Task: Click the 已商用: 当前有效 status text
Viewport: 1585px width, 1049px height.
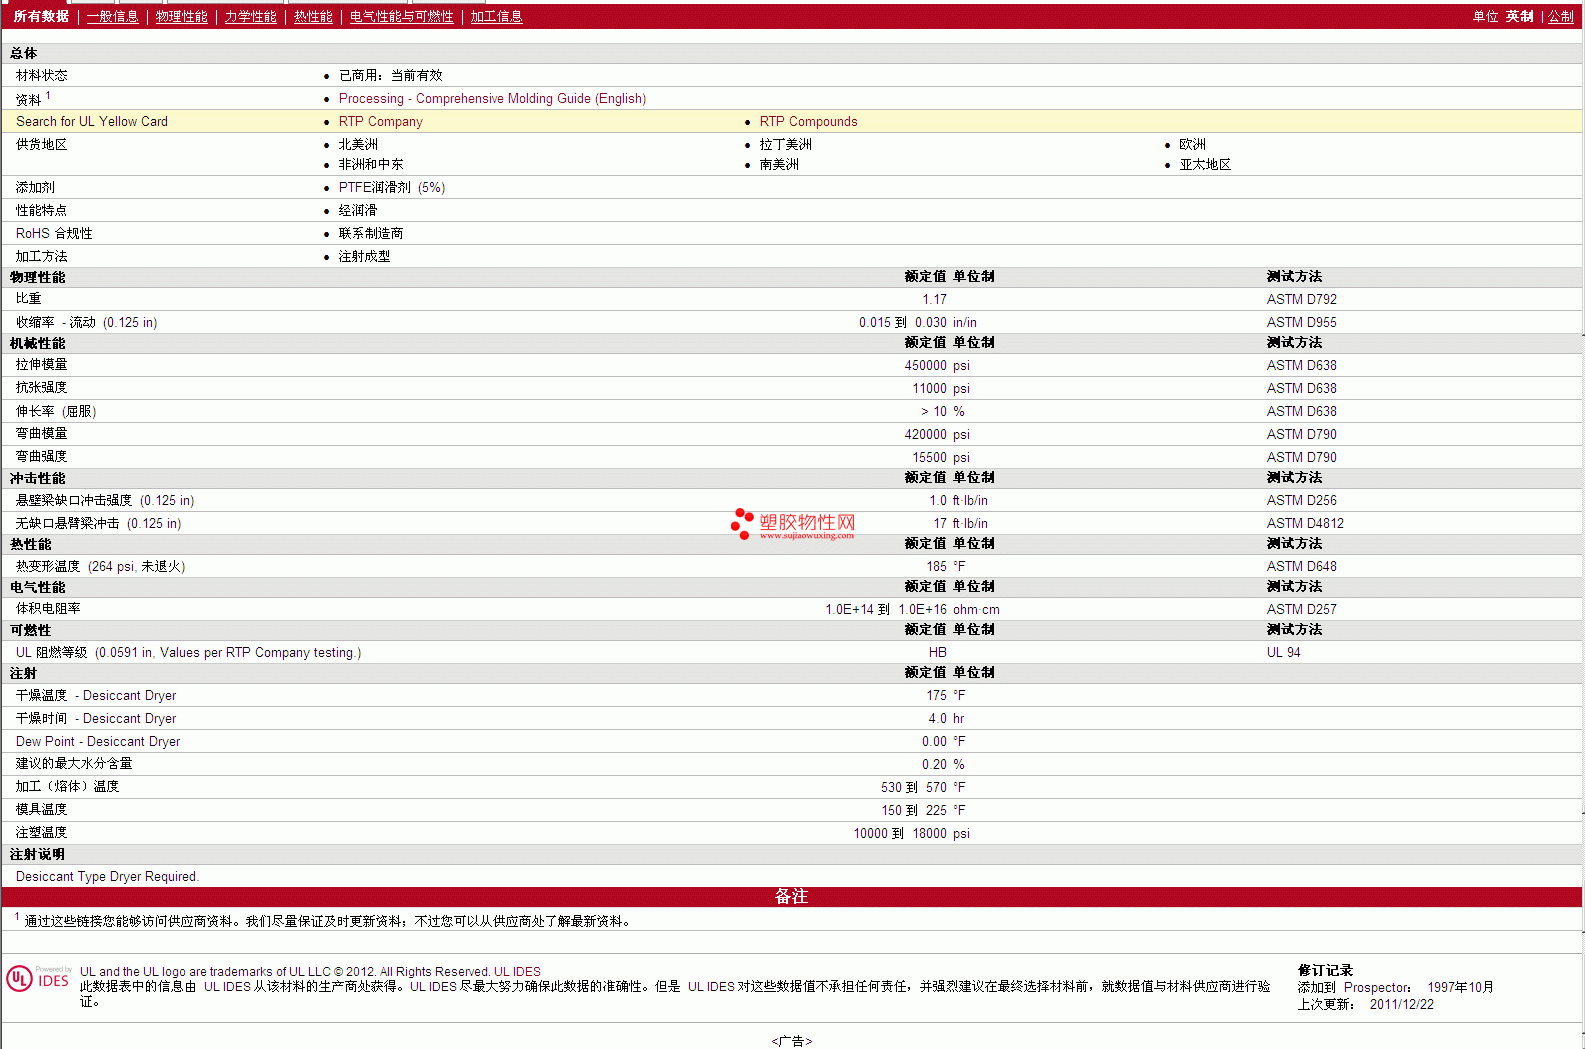Action: (390, 75)
